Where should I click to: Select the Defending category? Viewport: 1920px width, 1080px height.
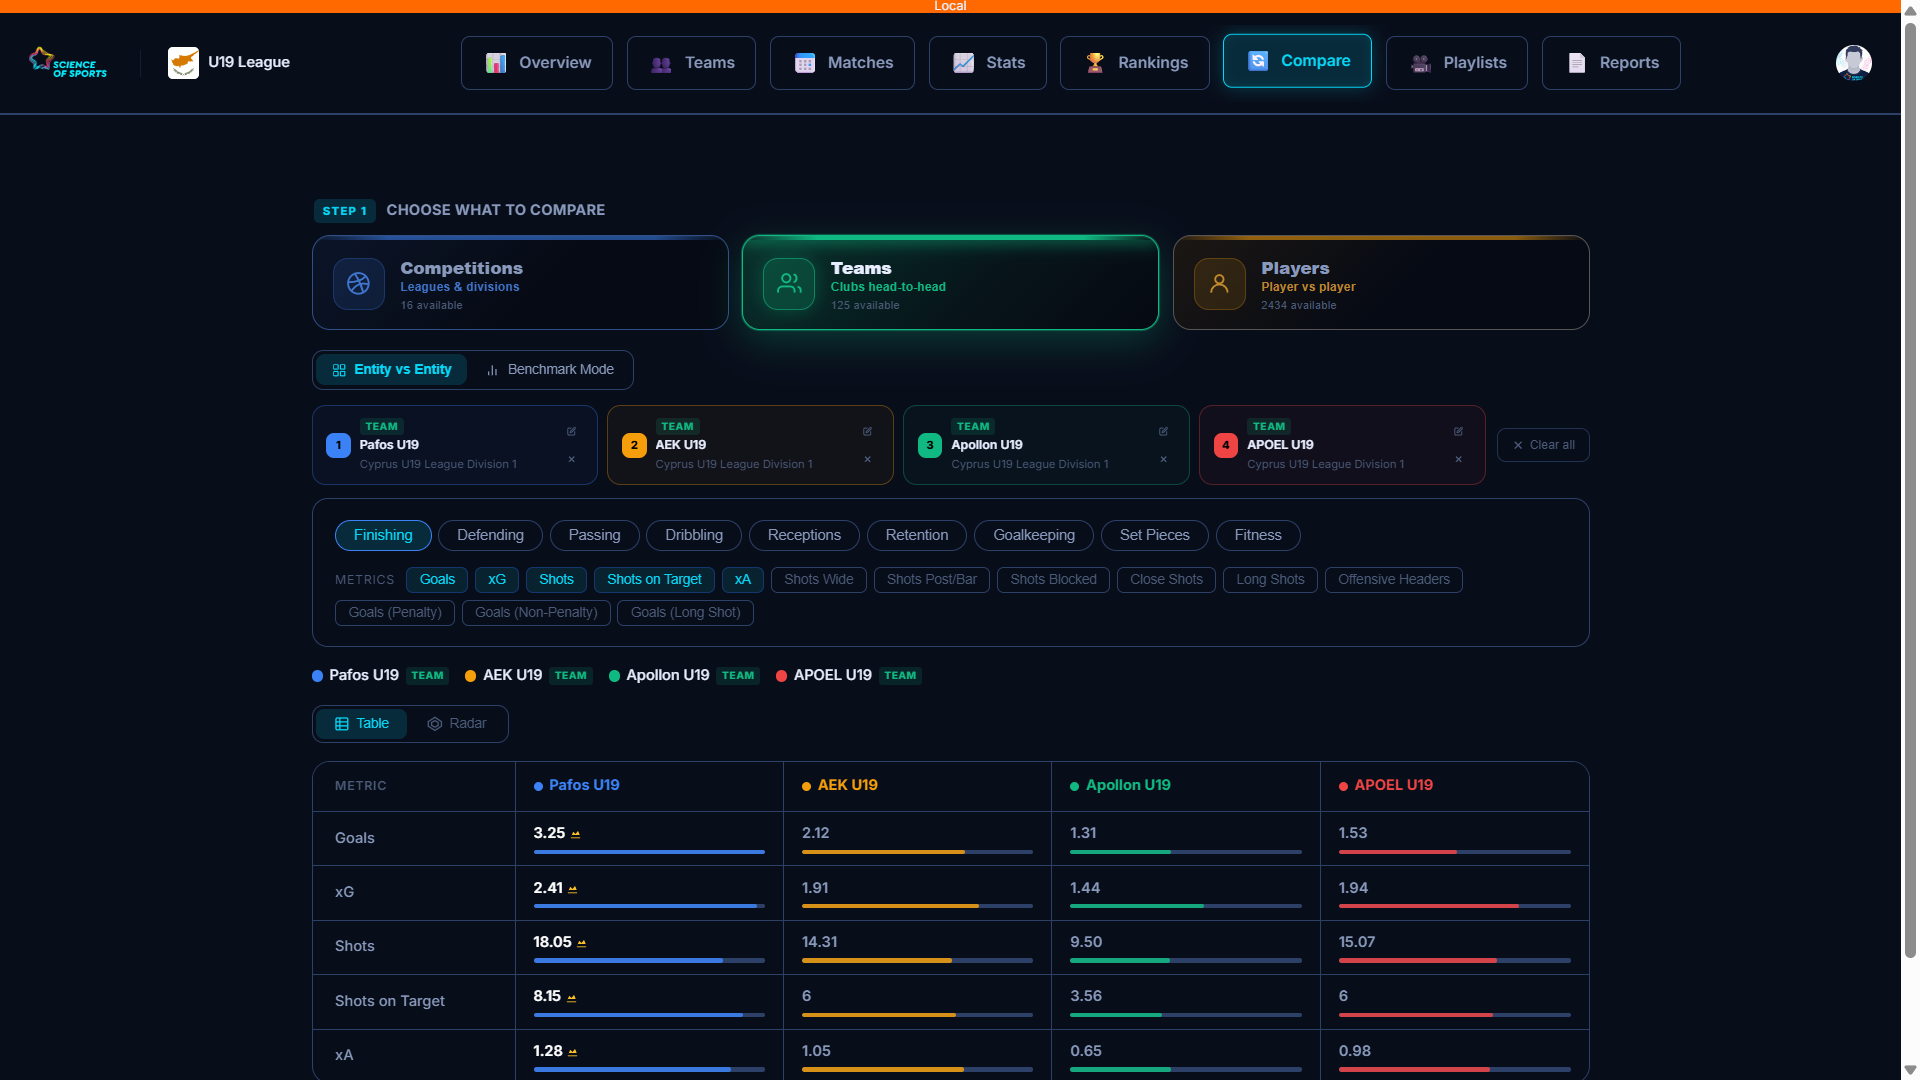(x=490, y=536)
